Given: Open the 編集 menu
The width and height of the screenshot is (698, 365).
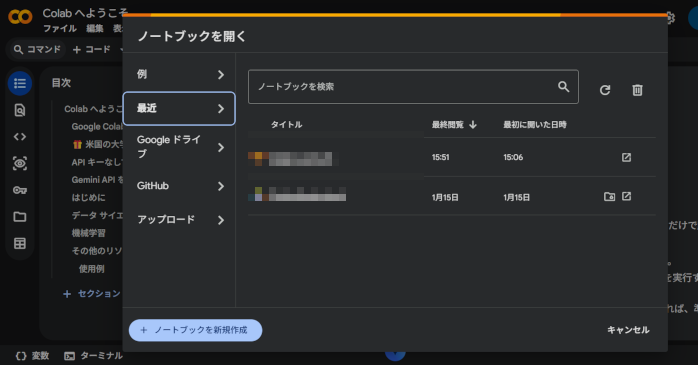Looking at the screenshot, I should pos(94,28).
